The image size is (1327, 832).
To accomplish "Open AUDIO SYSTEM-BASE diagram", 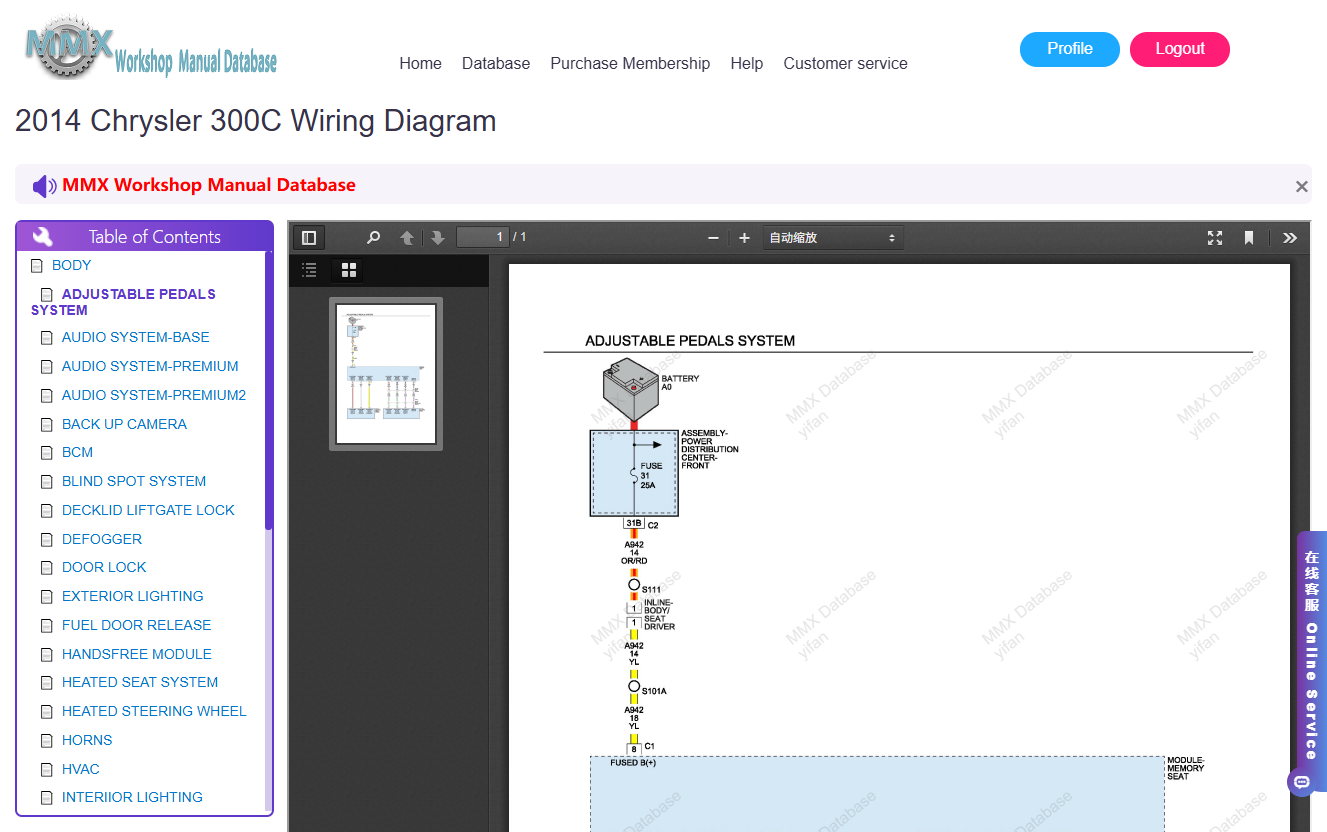I will click(x=135, y=337).
